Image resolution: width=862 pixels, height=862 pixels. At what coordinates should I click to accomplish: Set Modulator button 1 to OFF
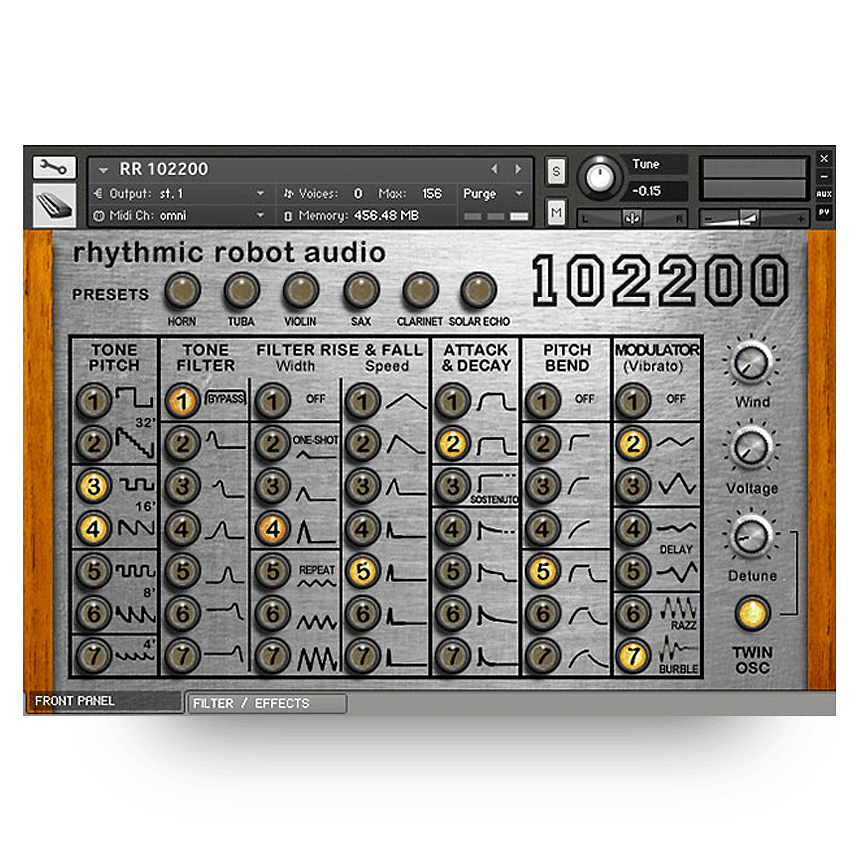[x=633, y=401]
